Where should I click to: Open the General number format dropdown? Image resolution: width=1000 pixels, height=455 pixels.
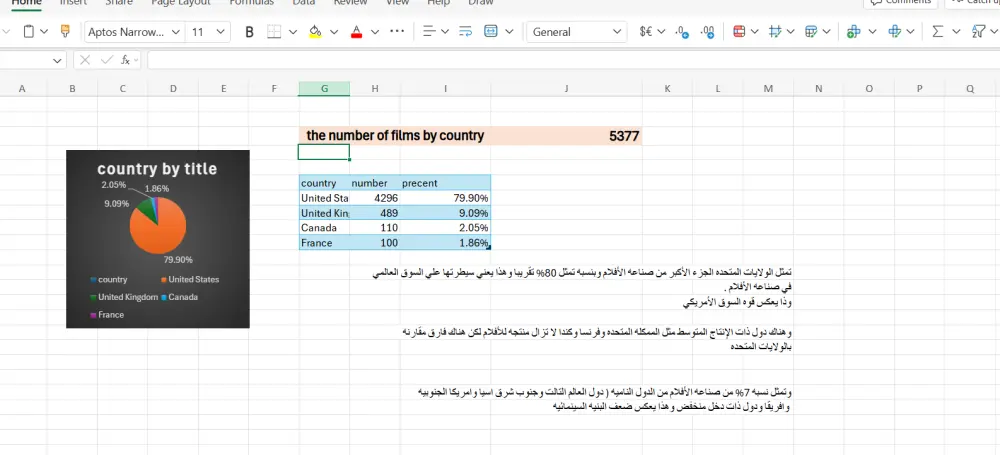tap(577, 32)
